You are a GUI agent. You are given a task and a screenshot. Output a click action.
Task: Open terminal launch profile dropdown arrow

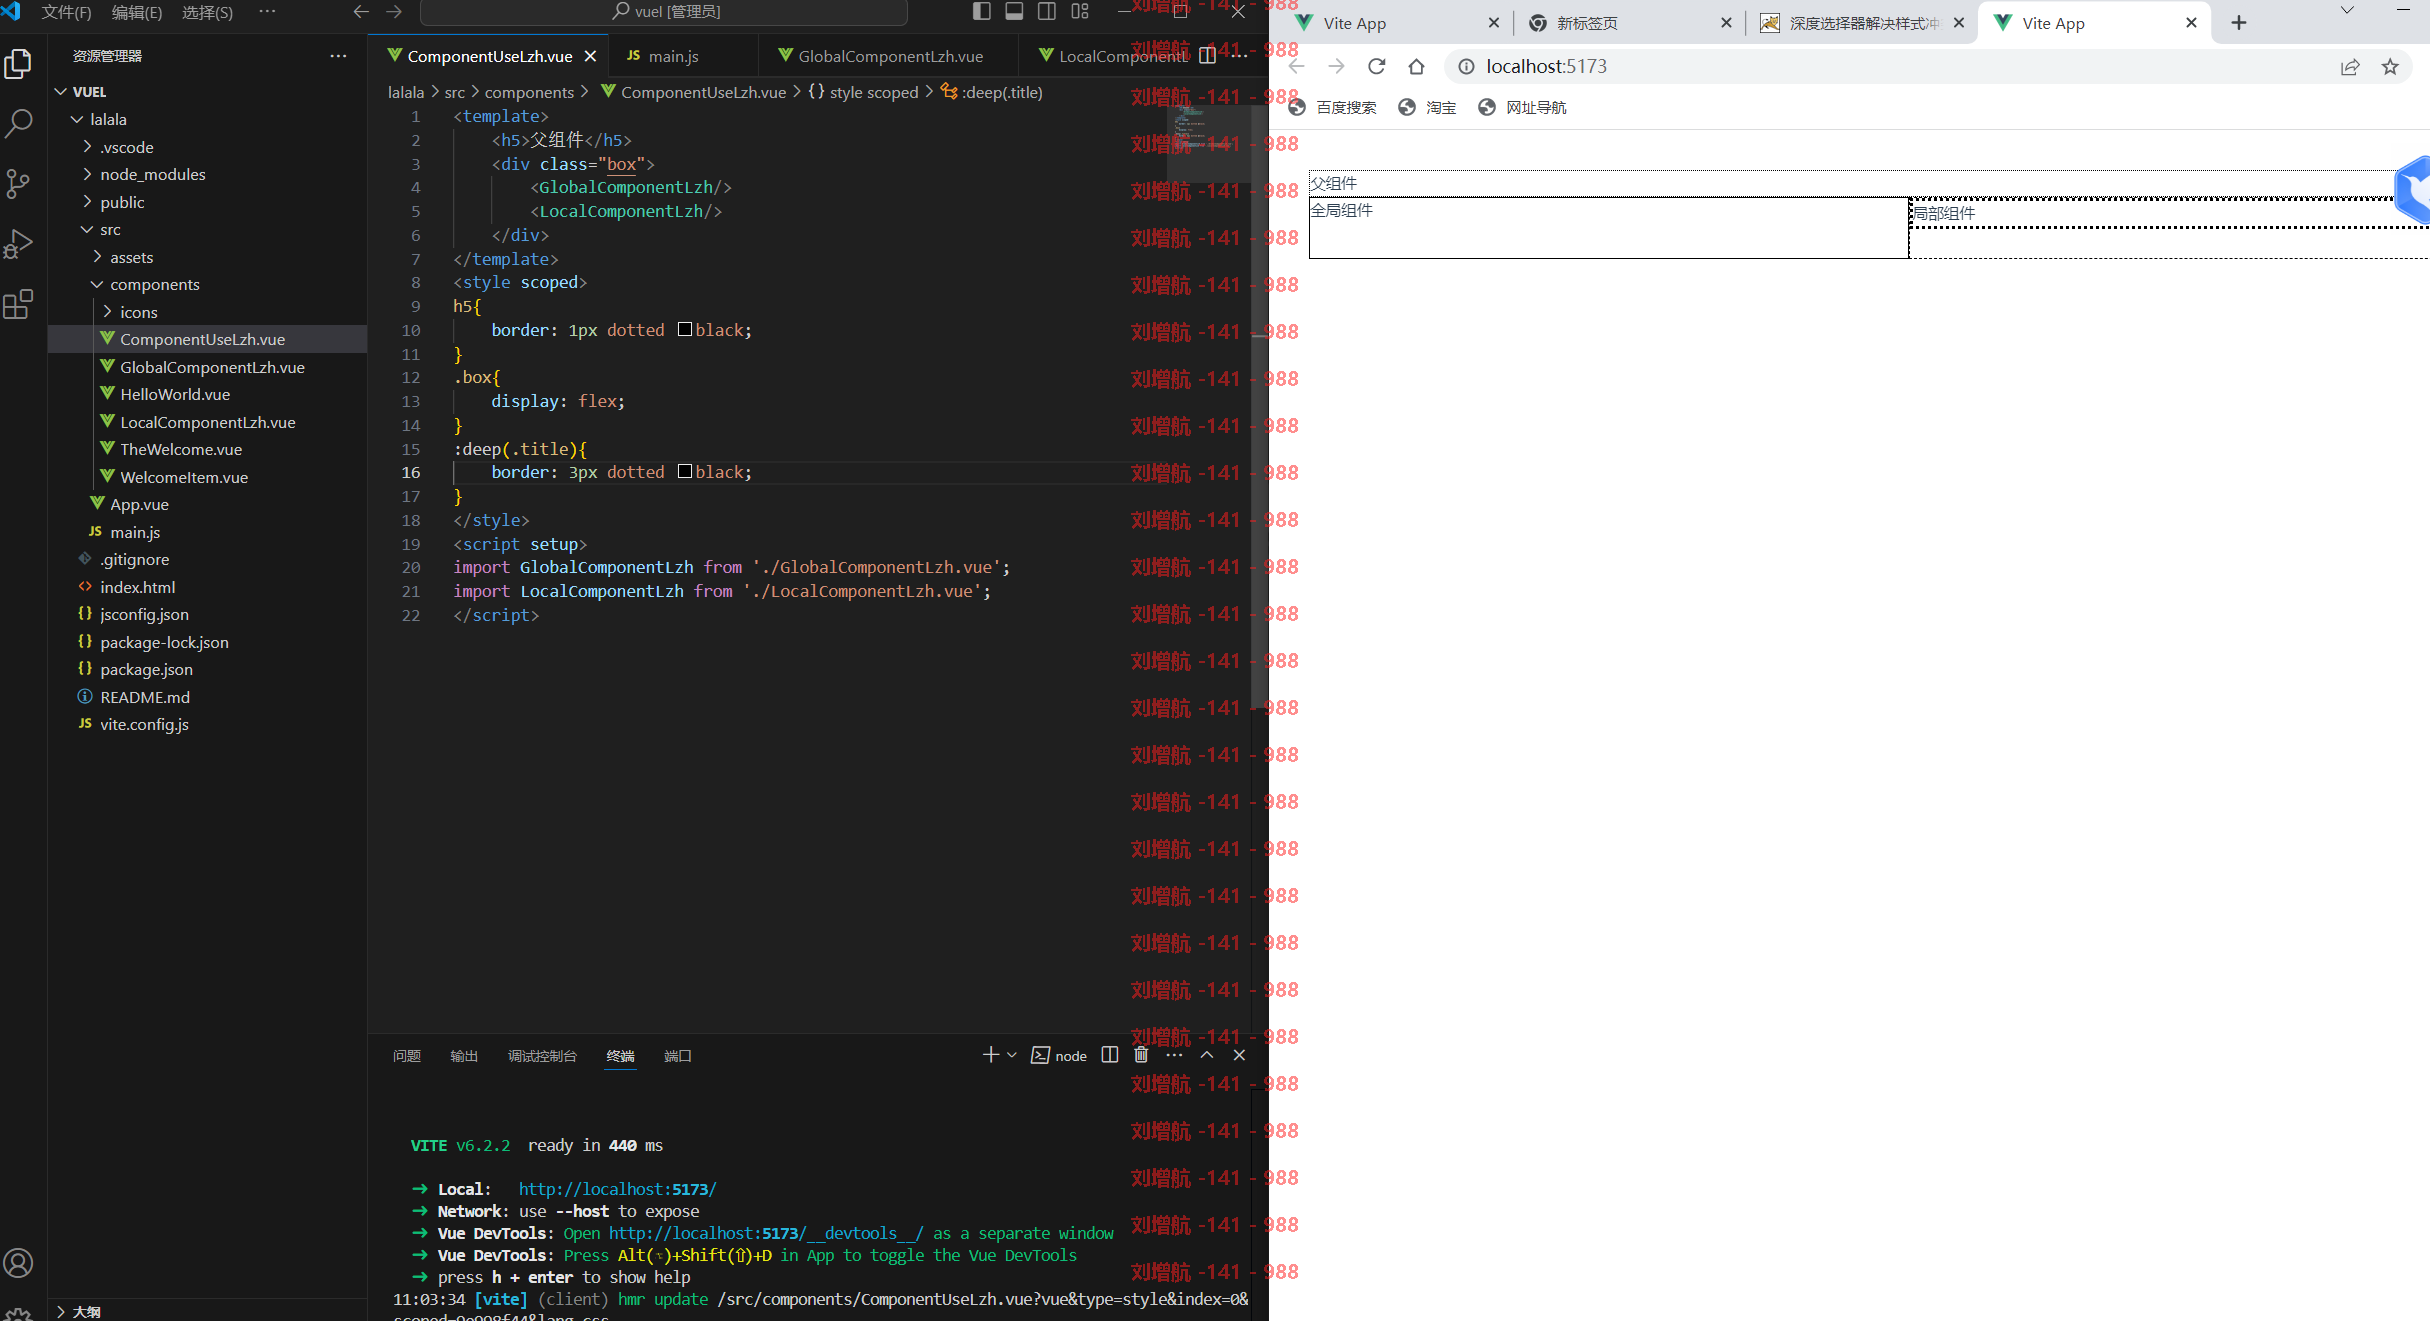(x=1012, y=1055)
